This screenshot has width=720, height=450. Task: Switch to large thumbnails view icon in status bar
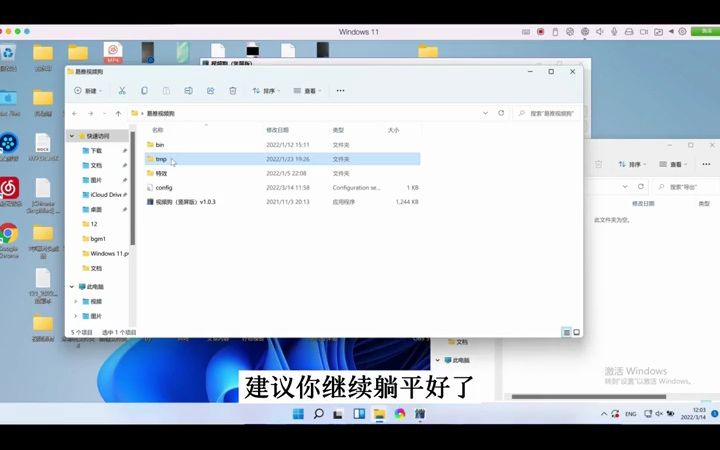(577, 332)
